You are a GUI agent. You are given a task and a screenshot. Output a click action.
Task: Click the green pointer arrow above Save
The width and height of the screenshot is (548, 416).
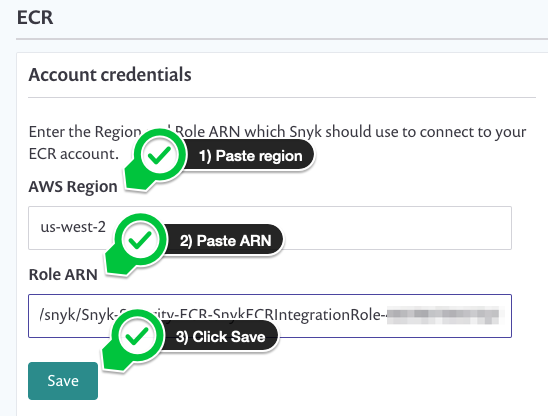click(x=113, y=358)
